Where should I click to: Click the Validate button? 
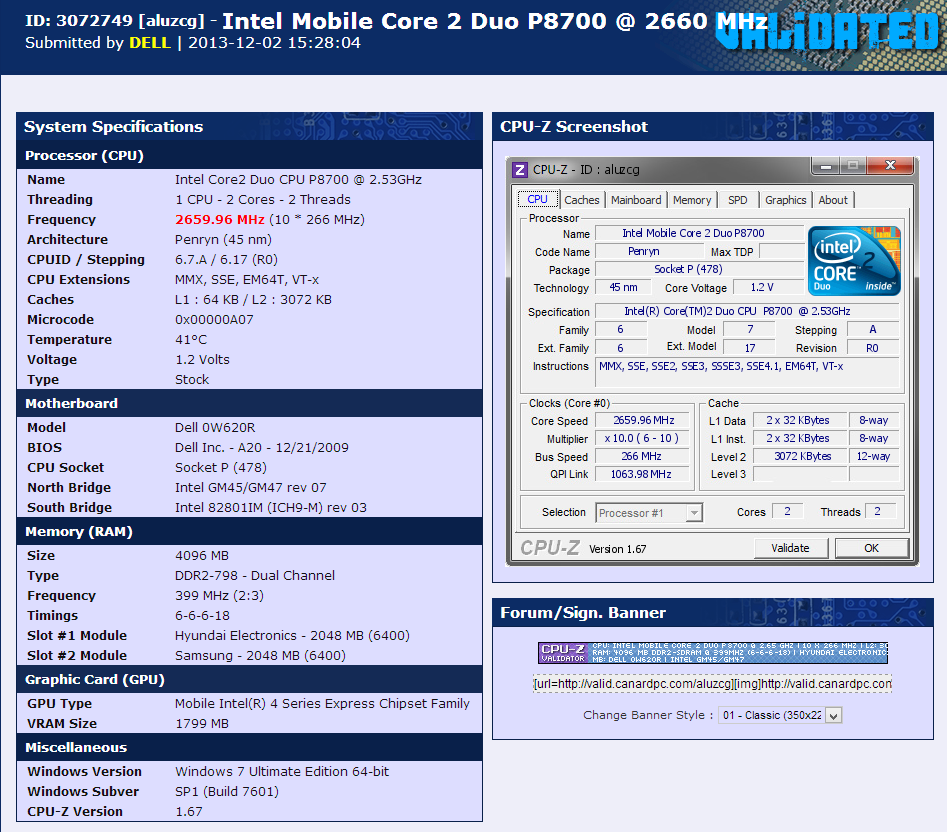click(791, 548)
